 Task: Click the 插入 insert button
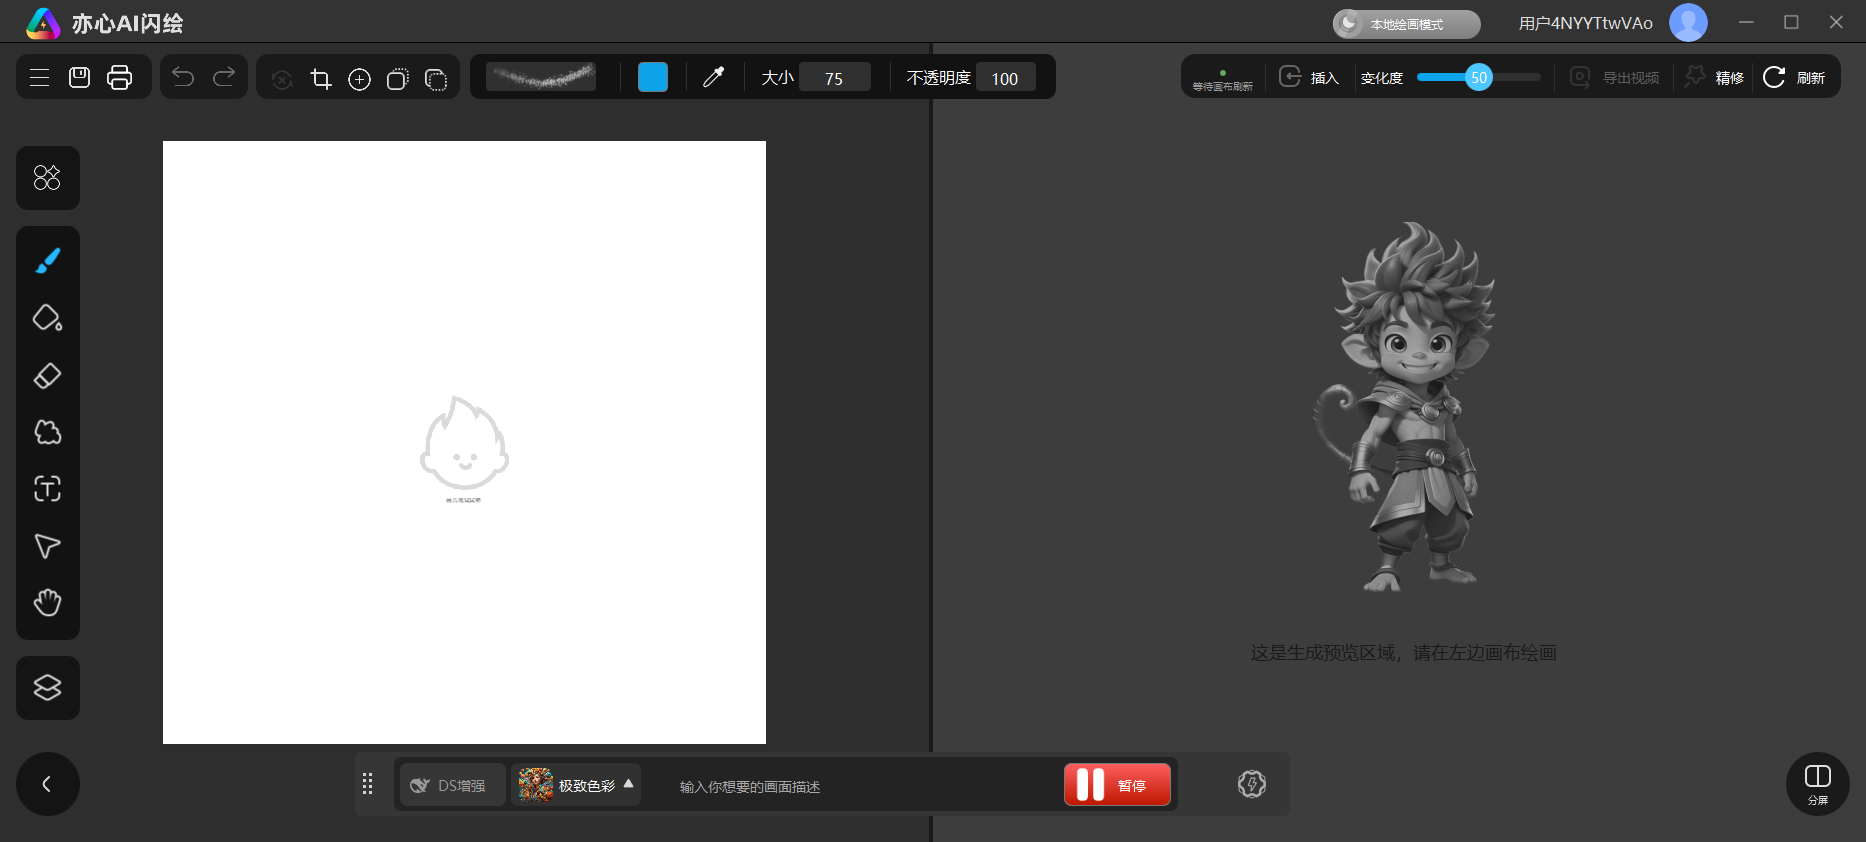(x=1309, y=77)
